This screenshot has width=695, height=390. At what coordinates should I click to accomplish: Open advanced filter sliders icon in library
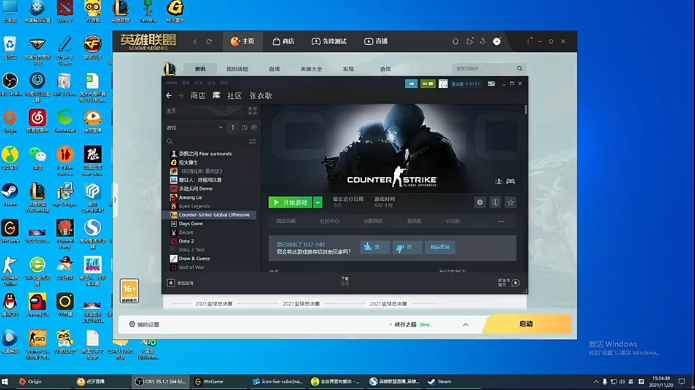pyautogui.click(x=252, y=141)
